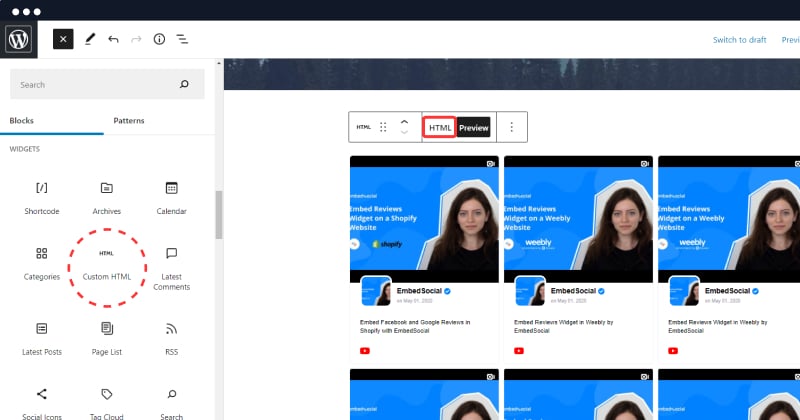Insert the Calendar block
The image size is (800, 420).
coord(171,199)
